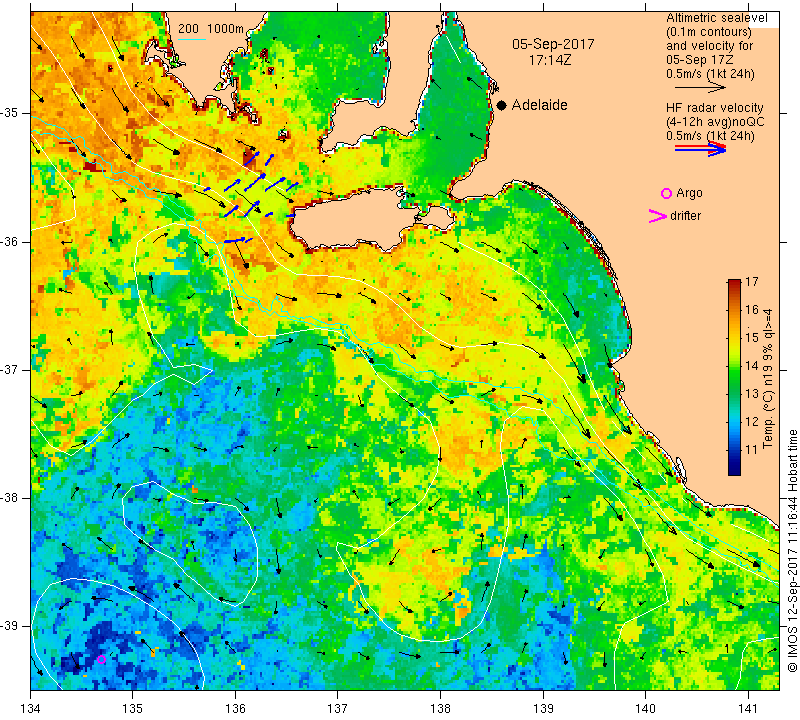
Task: Click the cyan 200 1000m depth contour legend line
Action: [192, 40]
